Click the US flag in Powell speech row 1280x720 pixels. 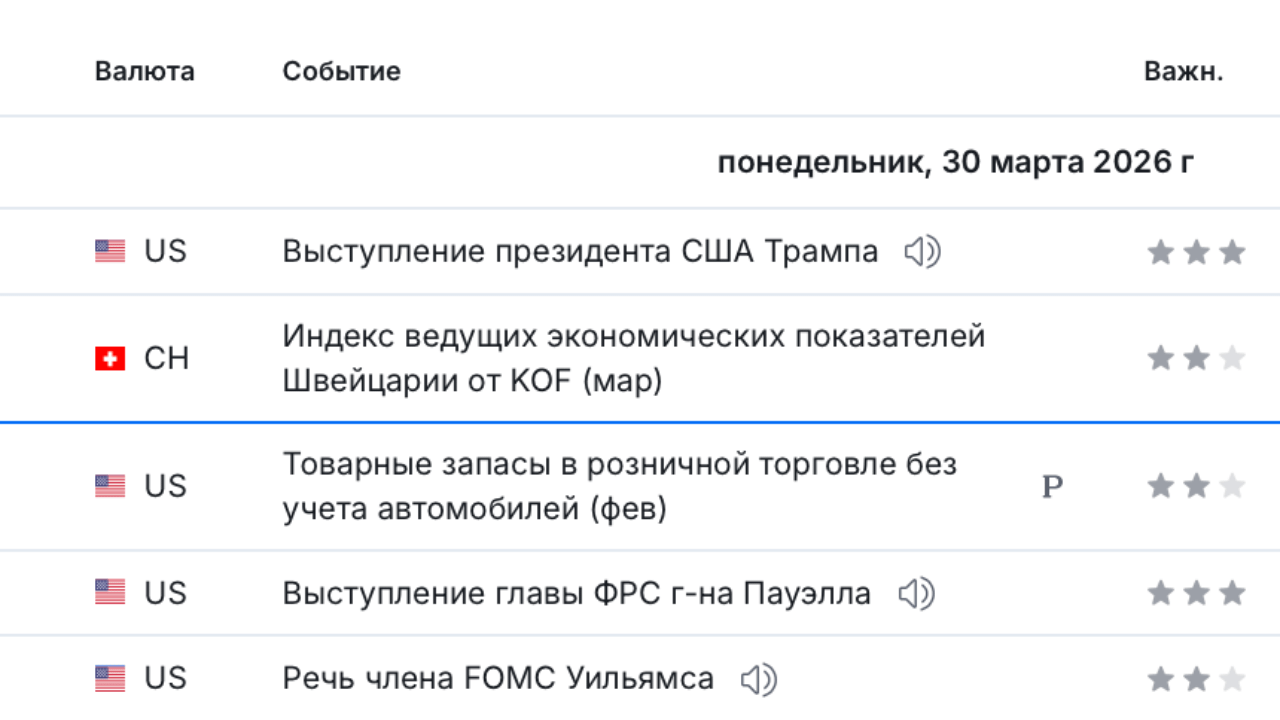[110, 593]
